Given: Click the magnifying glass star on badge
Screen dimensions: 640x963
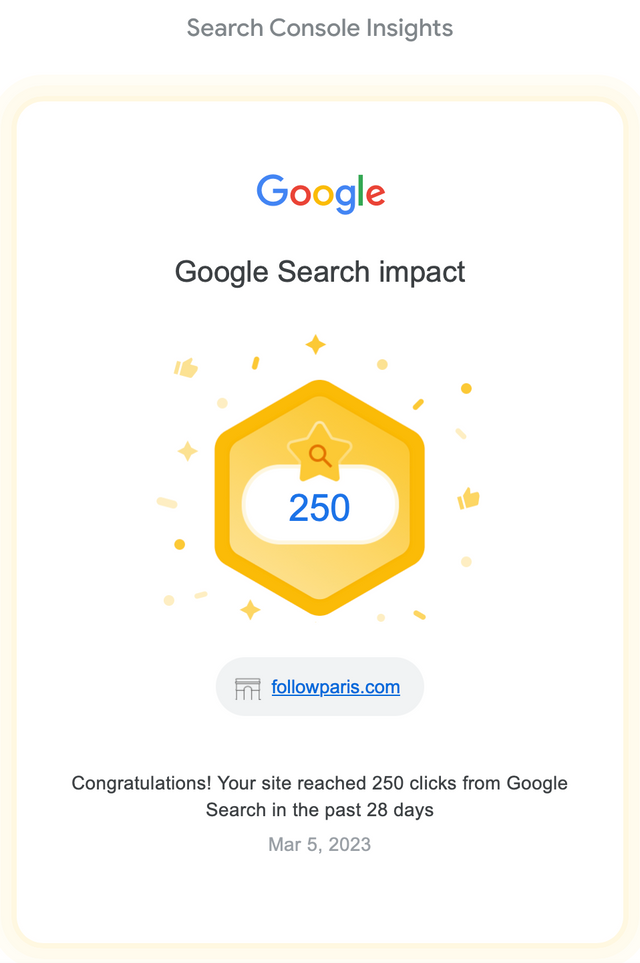Looking at the screenshot, I should click(319, 453).
